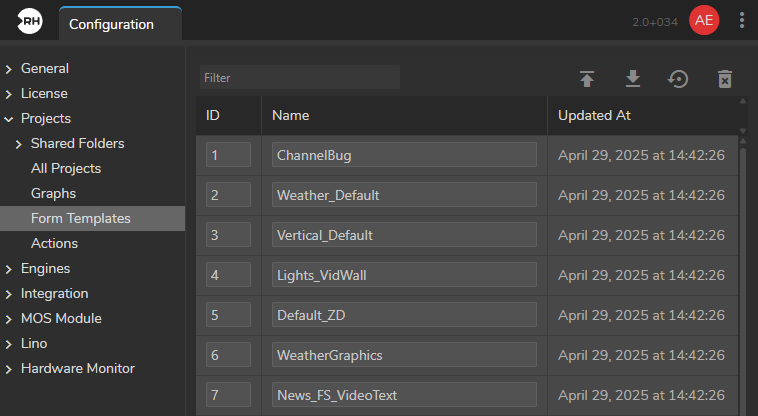The width and height of the screenshot is (758, 416).
Task: Click the ChannelBug name field
Action: [404, 155]
